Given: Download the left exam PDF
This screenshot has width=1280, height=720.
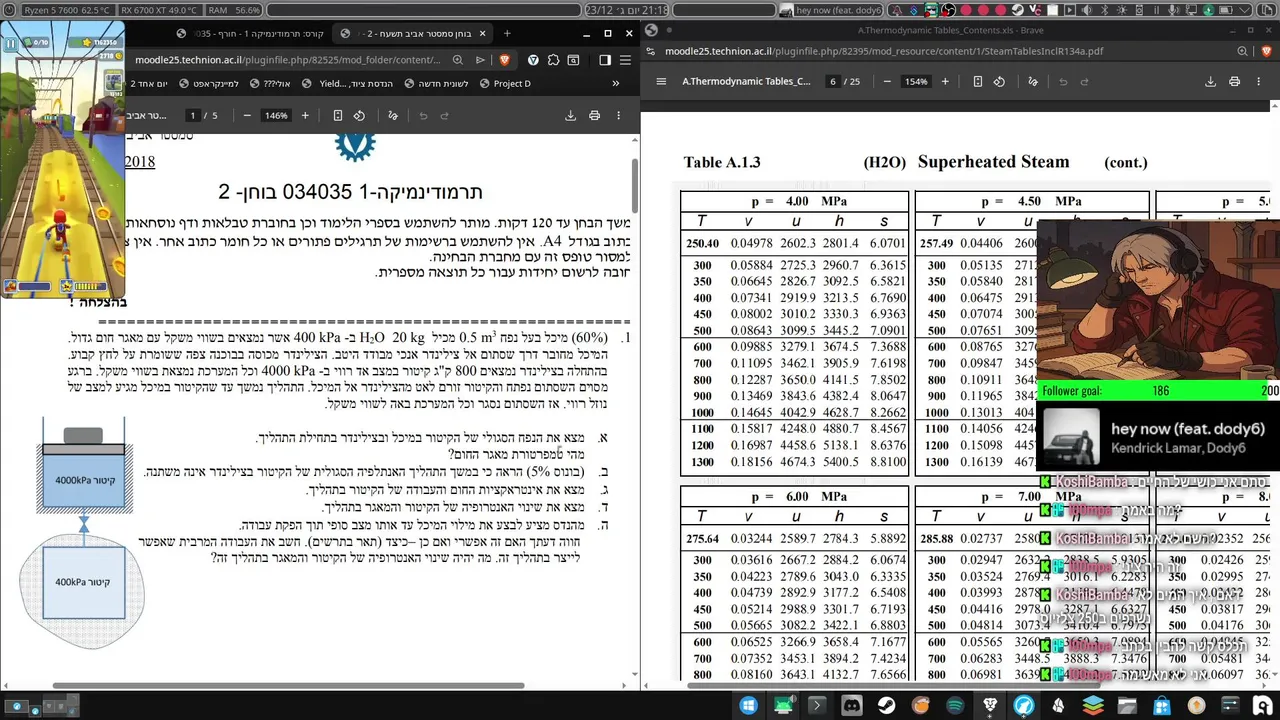Looking at the screenshot, I should 570,116.
